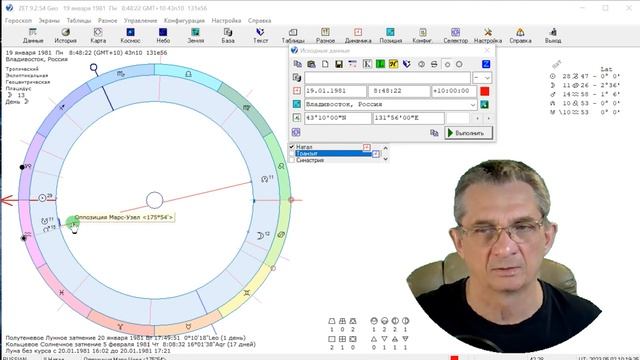Screen dimensions: 640x360
Task: Open the Справка toolbar icon
Action: point(520,36)
